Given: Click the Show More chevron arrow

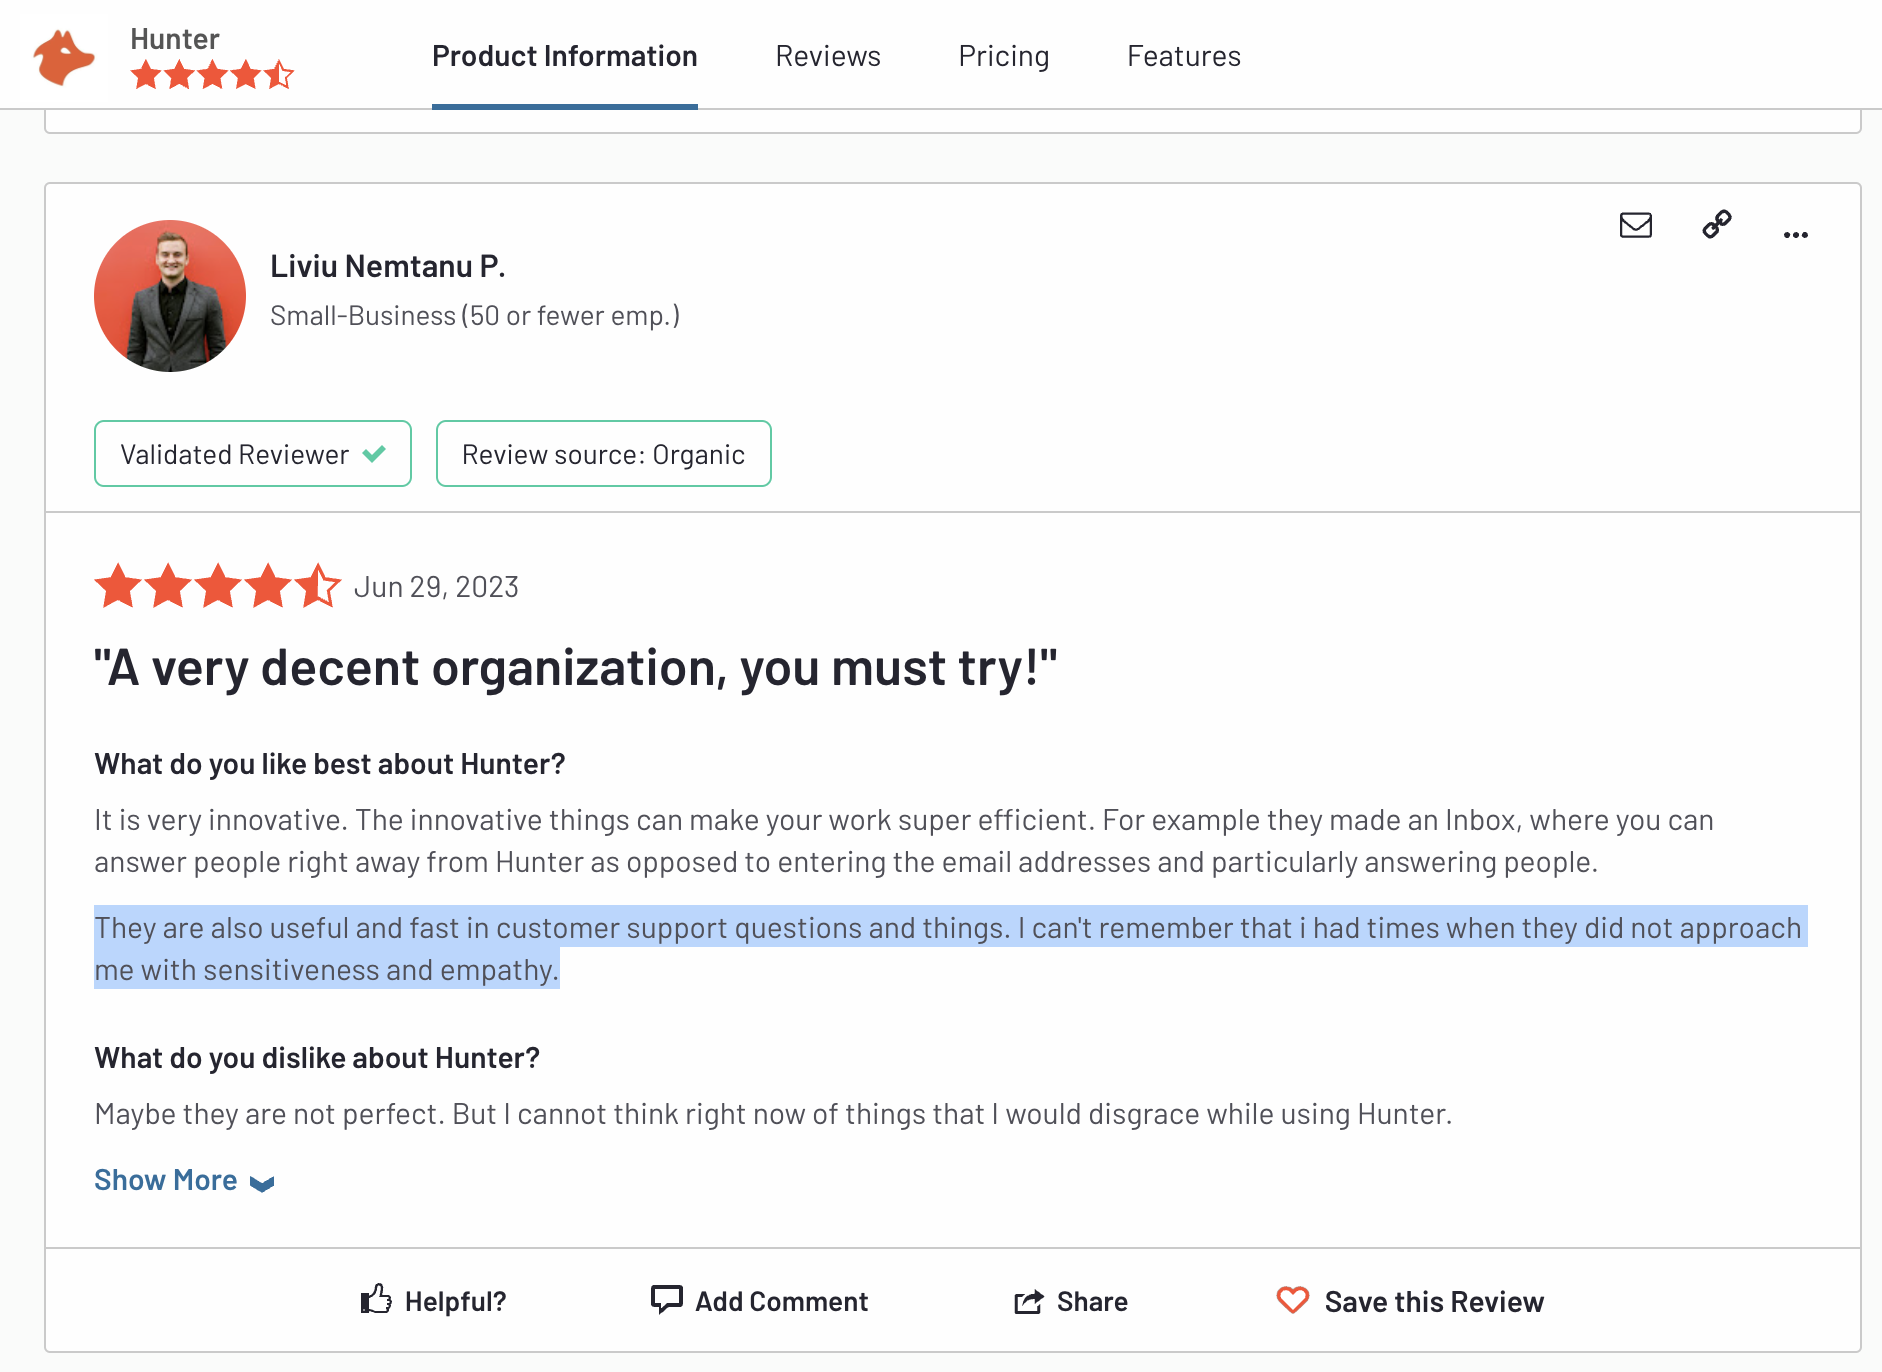Looking at the screenshot, I should click(x=262, y=1184).
